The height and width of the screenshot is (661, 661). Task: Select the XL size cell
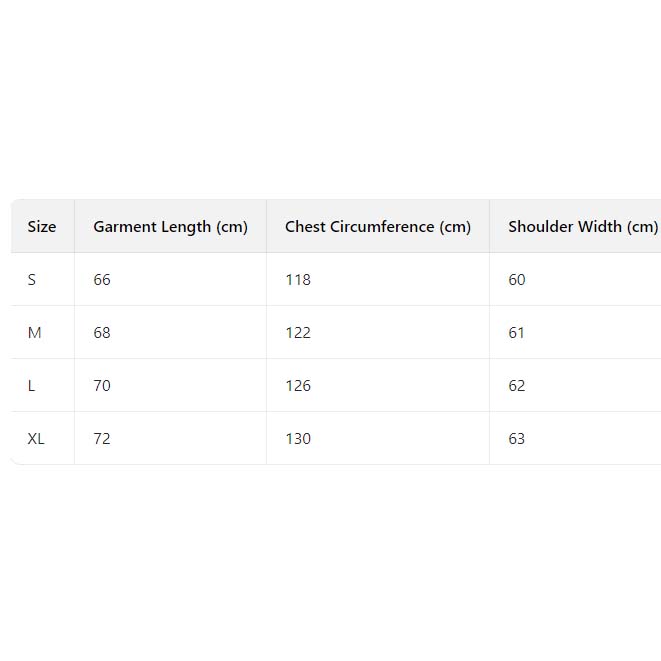point(36,439)
